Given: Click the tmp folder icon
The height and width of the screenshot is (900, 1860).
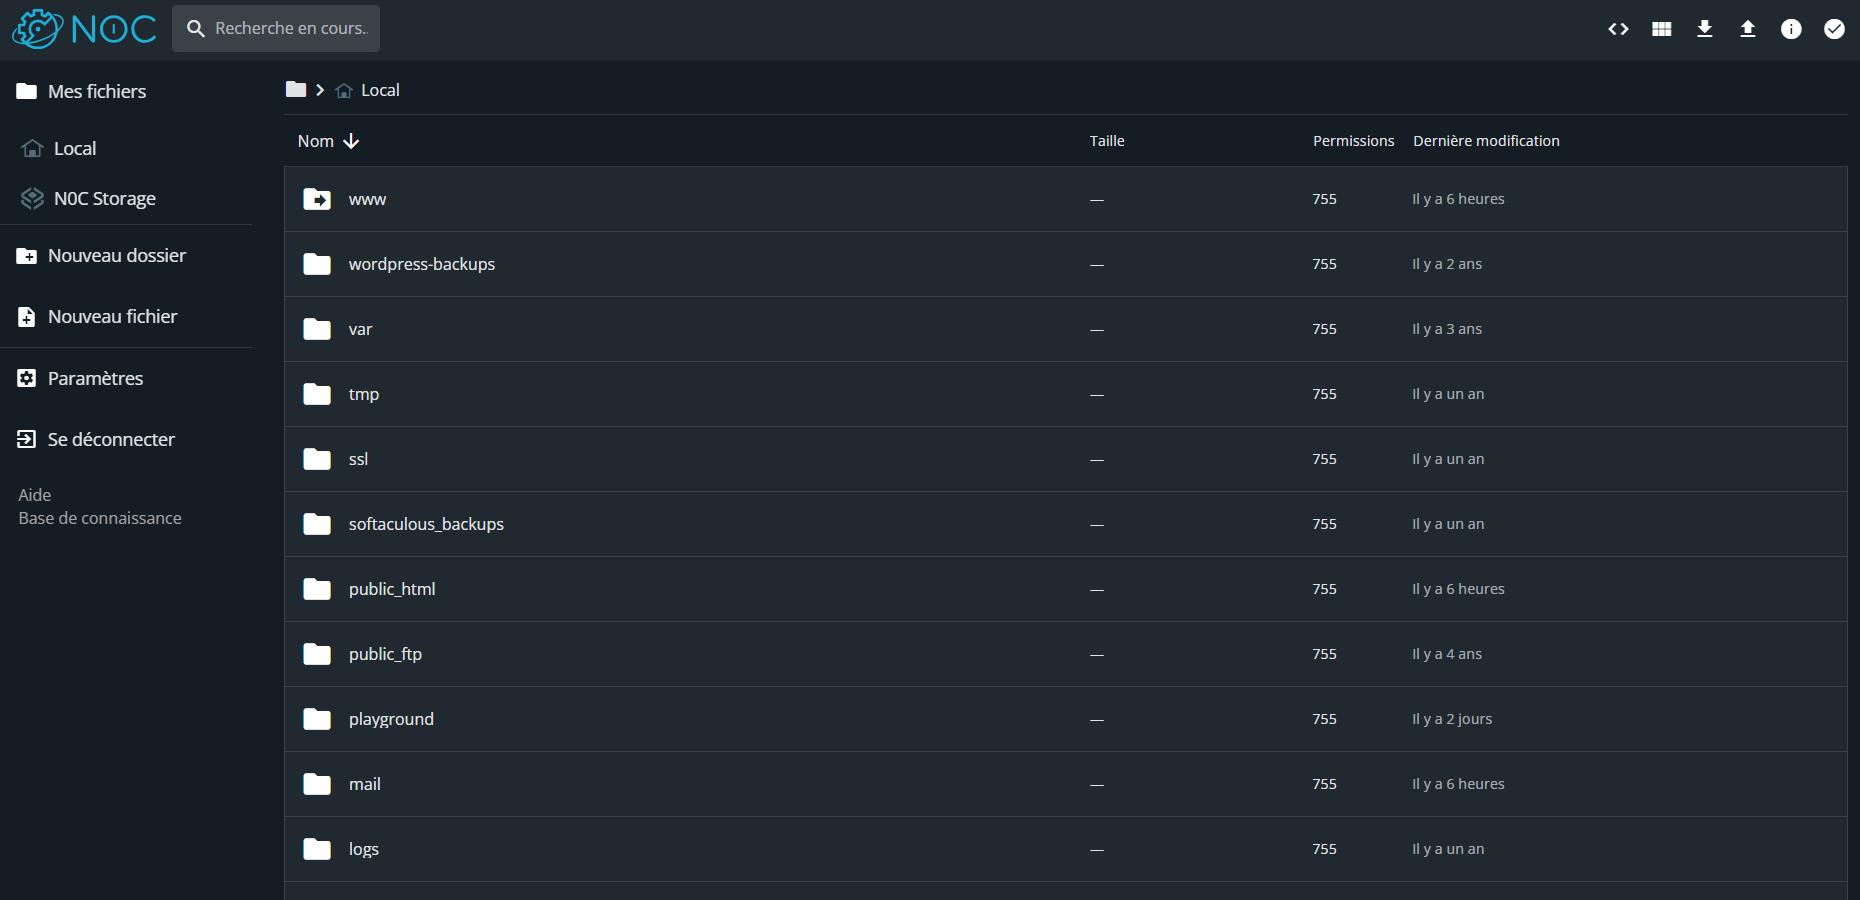Looking at the screenshot, I should pyautogui.click(x=317, y=394).
